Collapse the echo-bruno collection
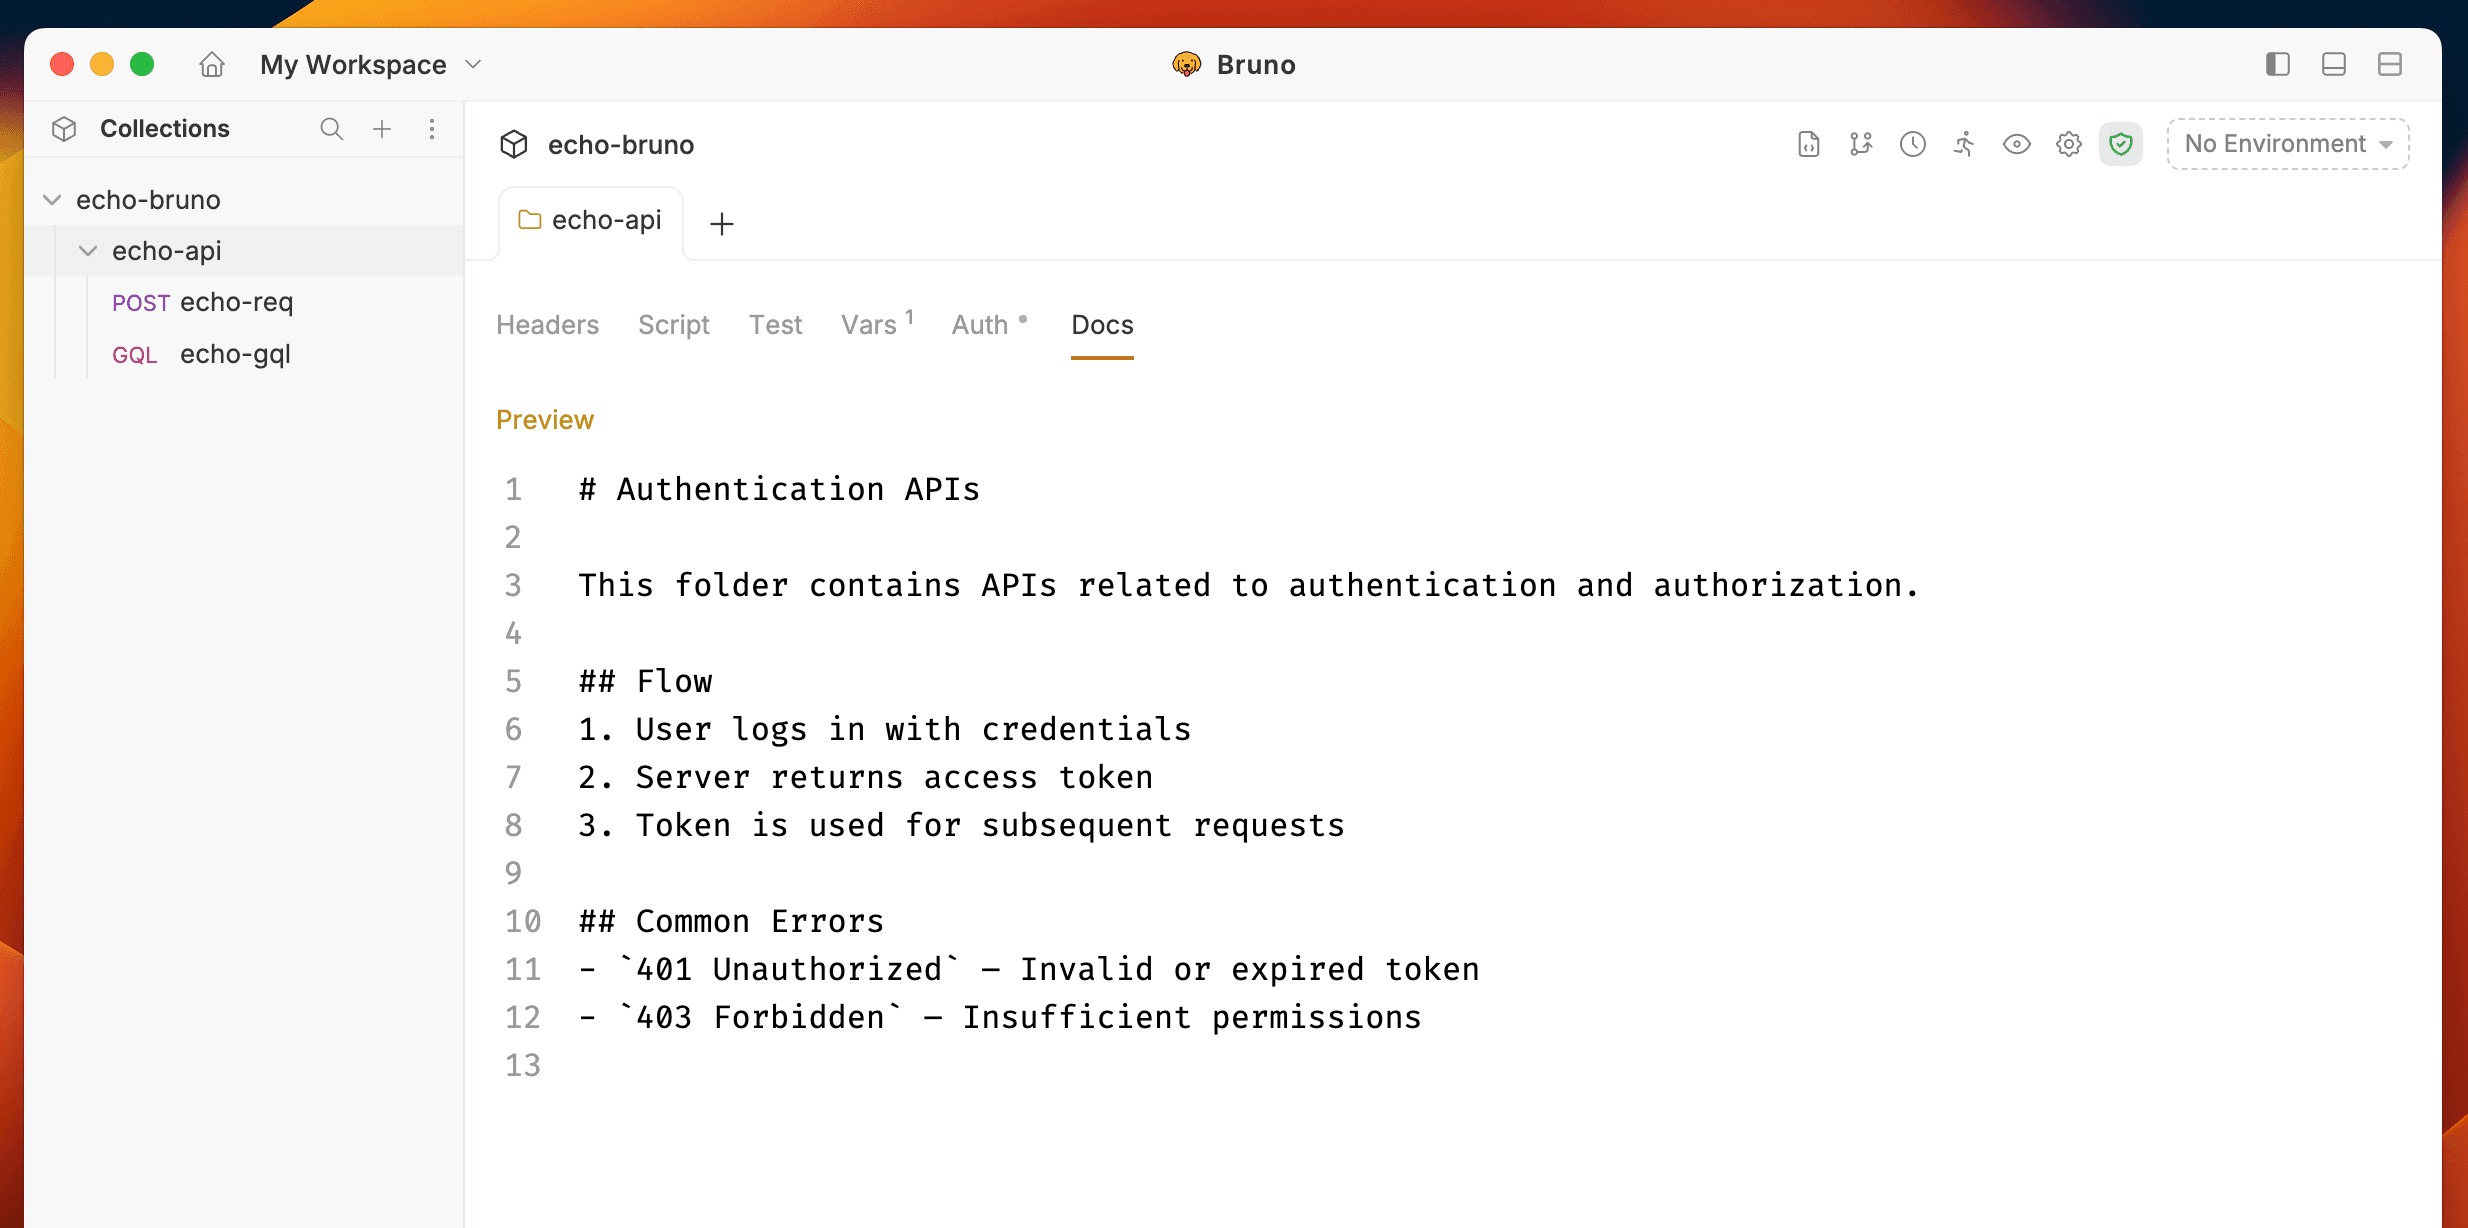This screenshot has width=2468, height=1228. pos(52,199)
